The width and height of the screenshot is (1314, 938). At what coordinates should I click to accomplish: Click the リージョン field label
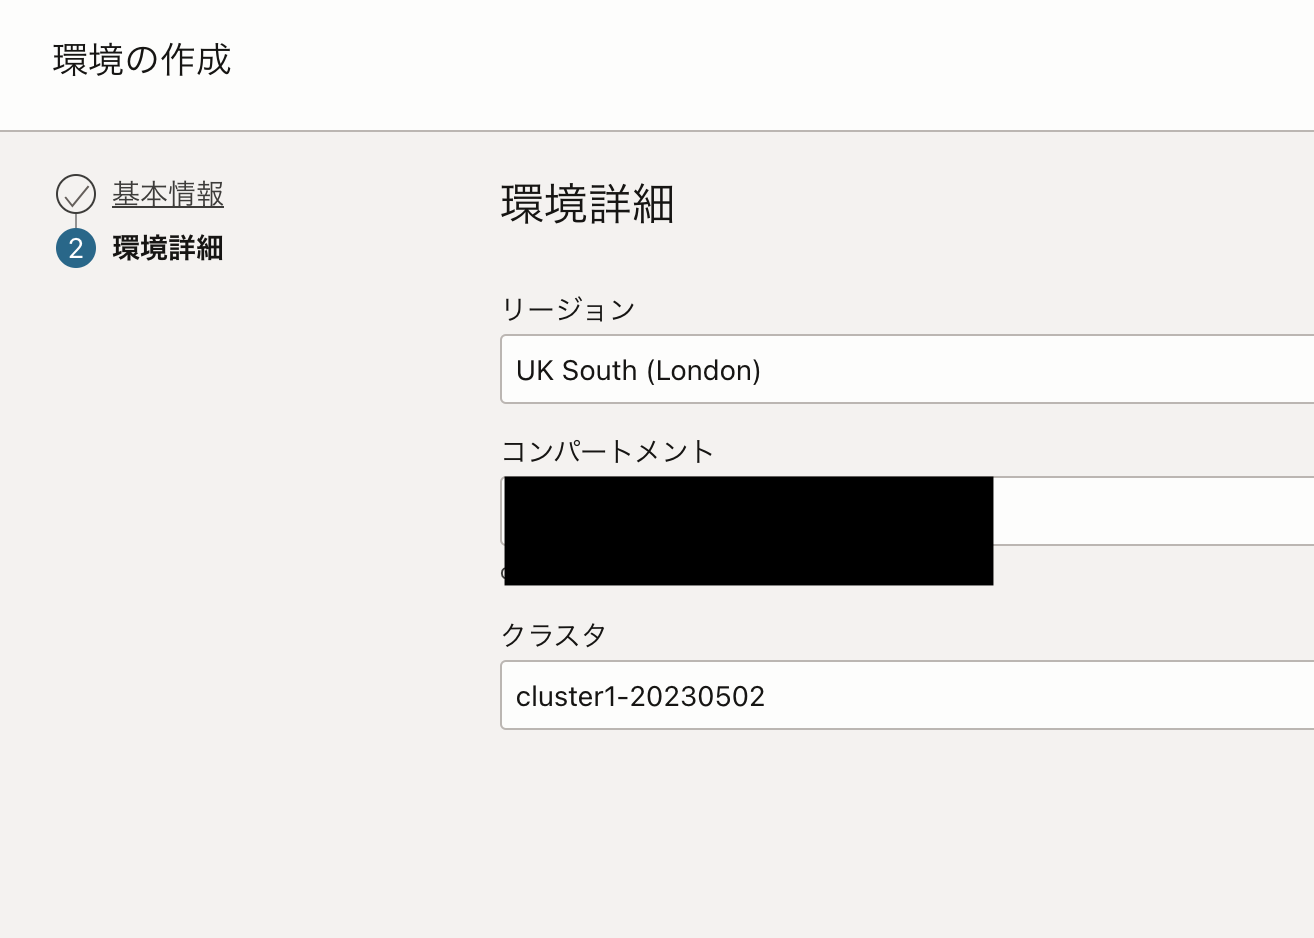[567, 309]
